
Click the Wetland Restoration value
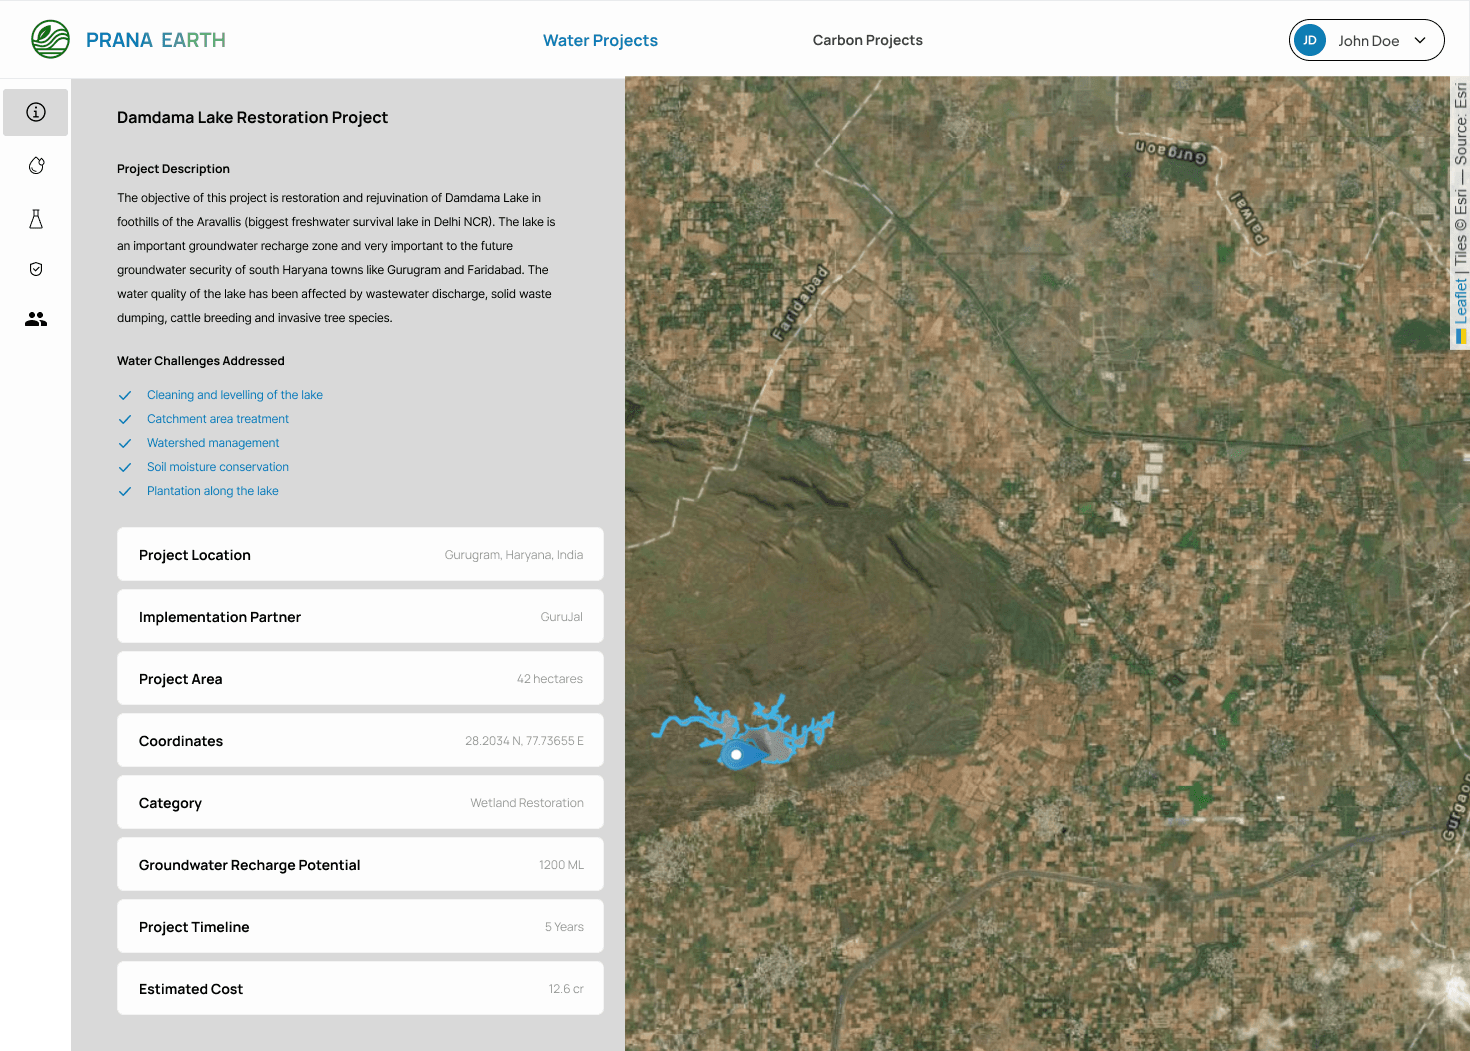pyautogui.click(x=527, y=803)
